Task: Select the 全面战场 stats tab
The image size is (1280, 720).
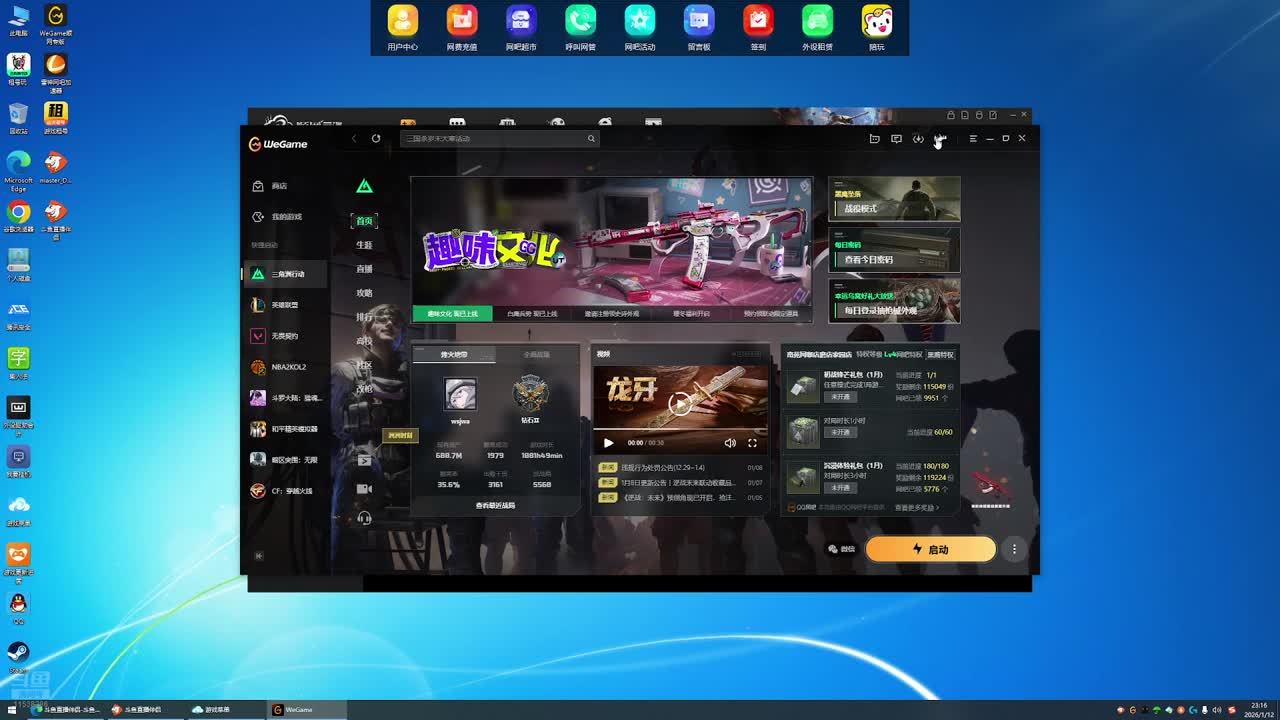Action: tap(537, 355)
